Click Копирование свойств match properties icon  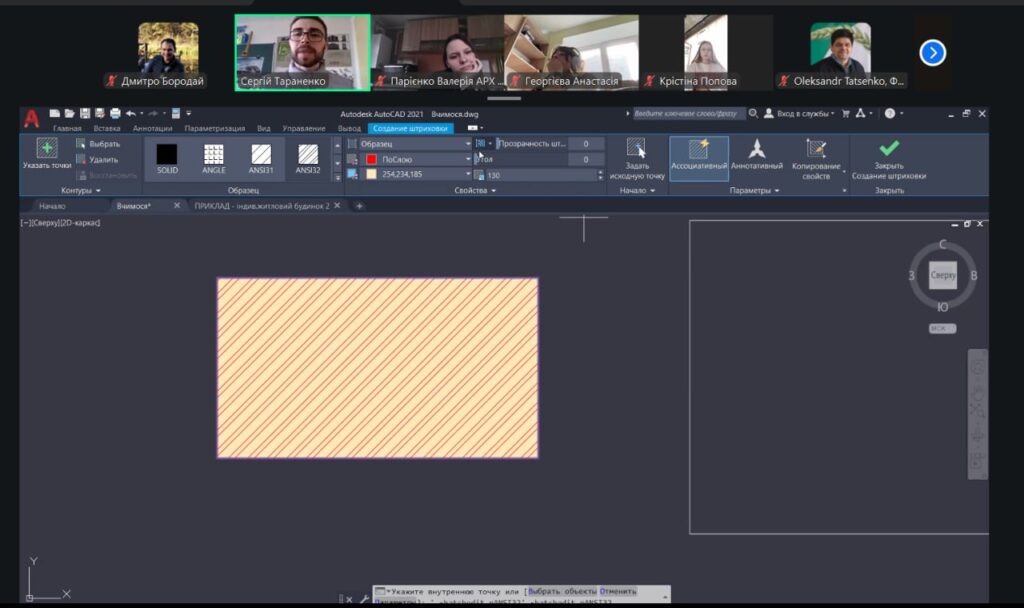pos(816,149)
